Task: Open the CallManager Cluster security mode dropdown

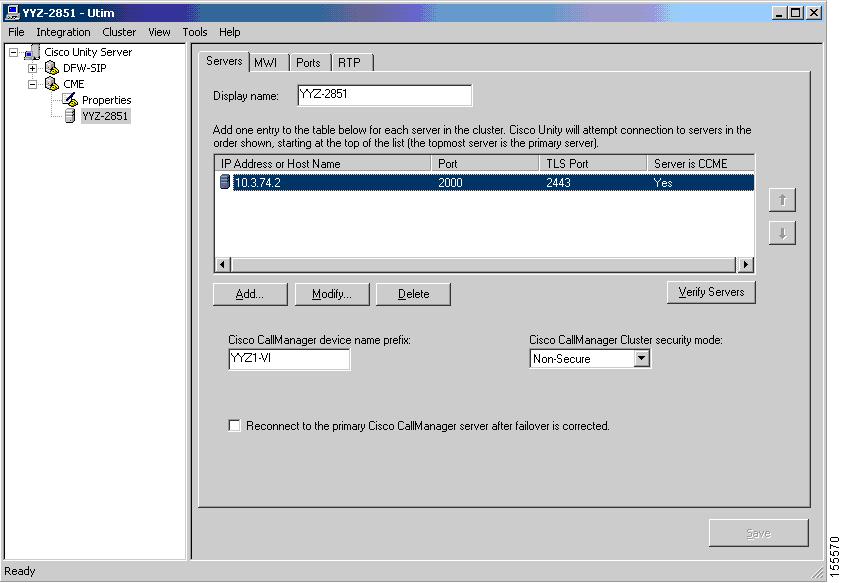Action: point(642,359)
